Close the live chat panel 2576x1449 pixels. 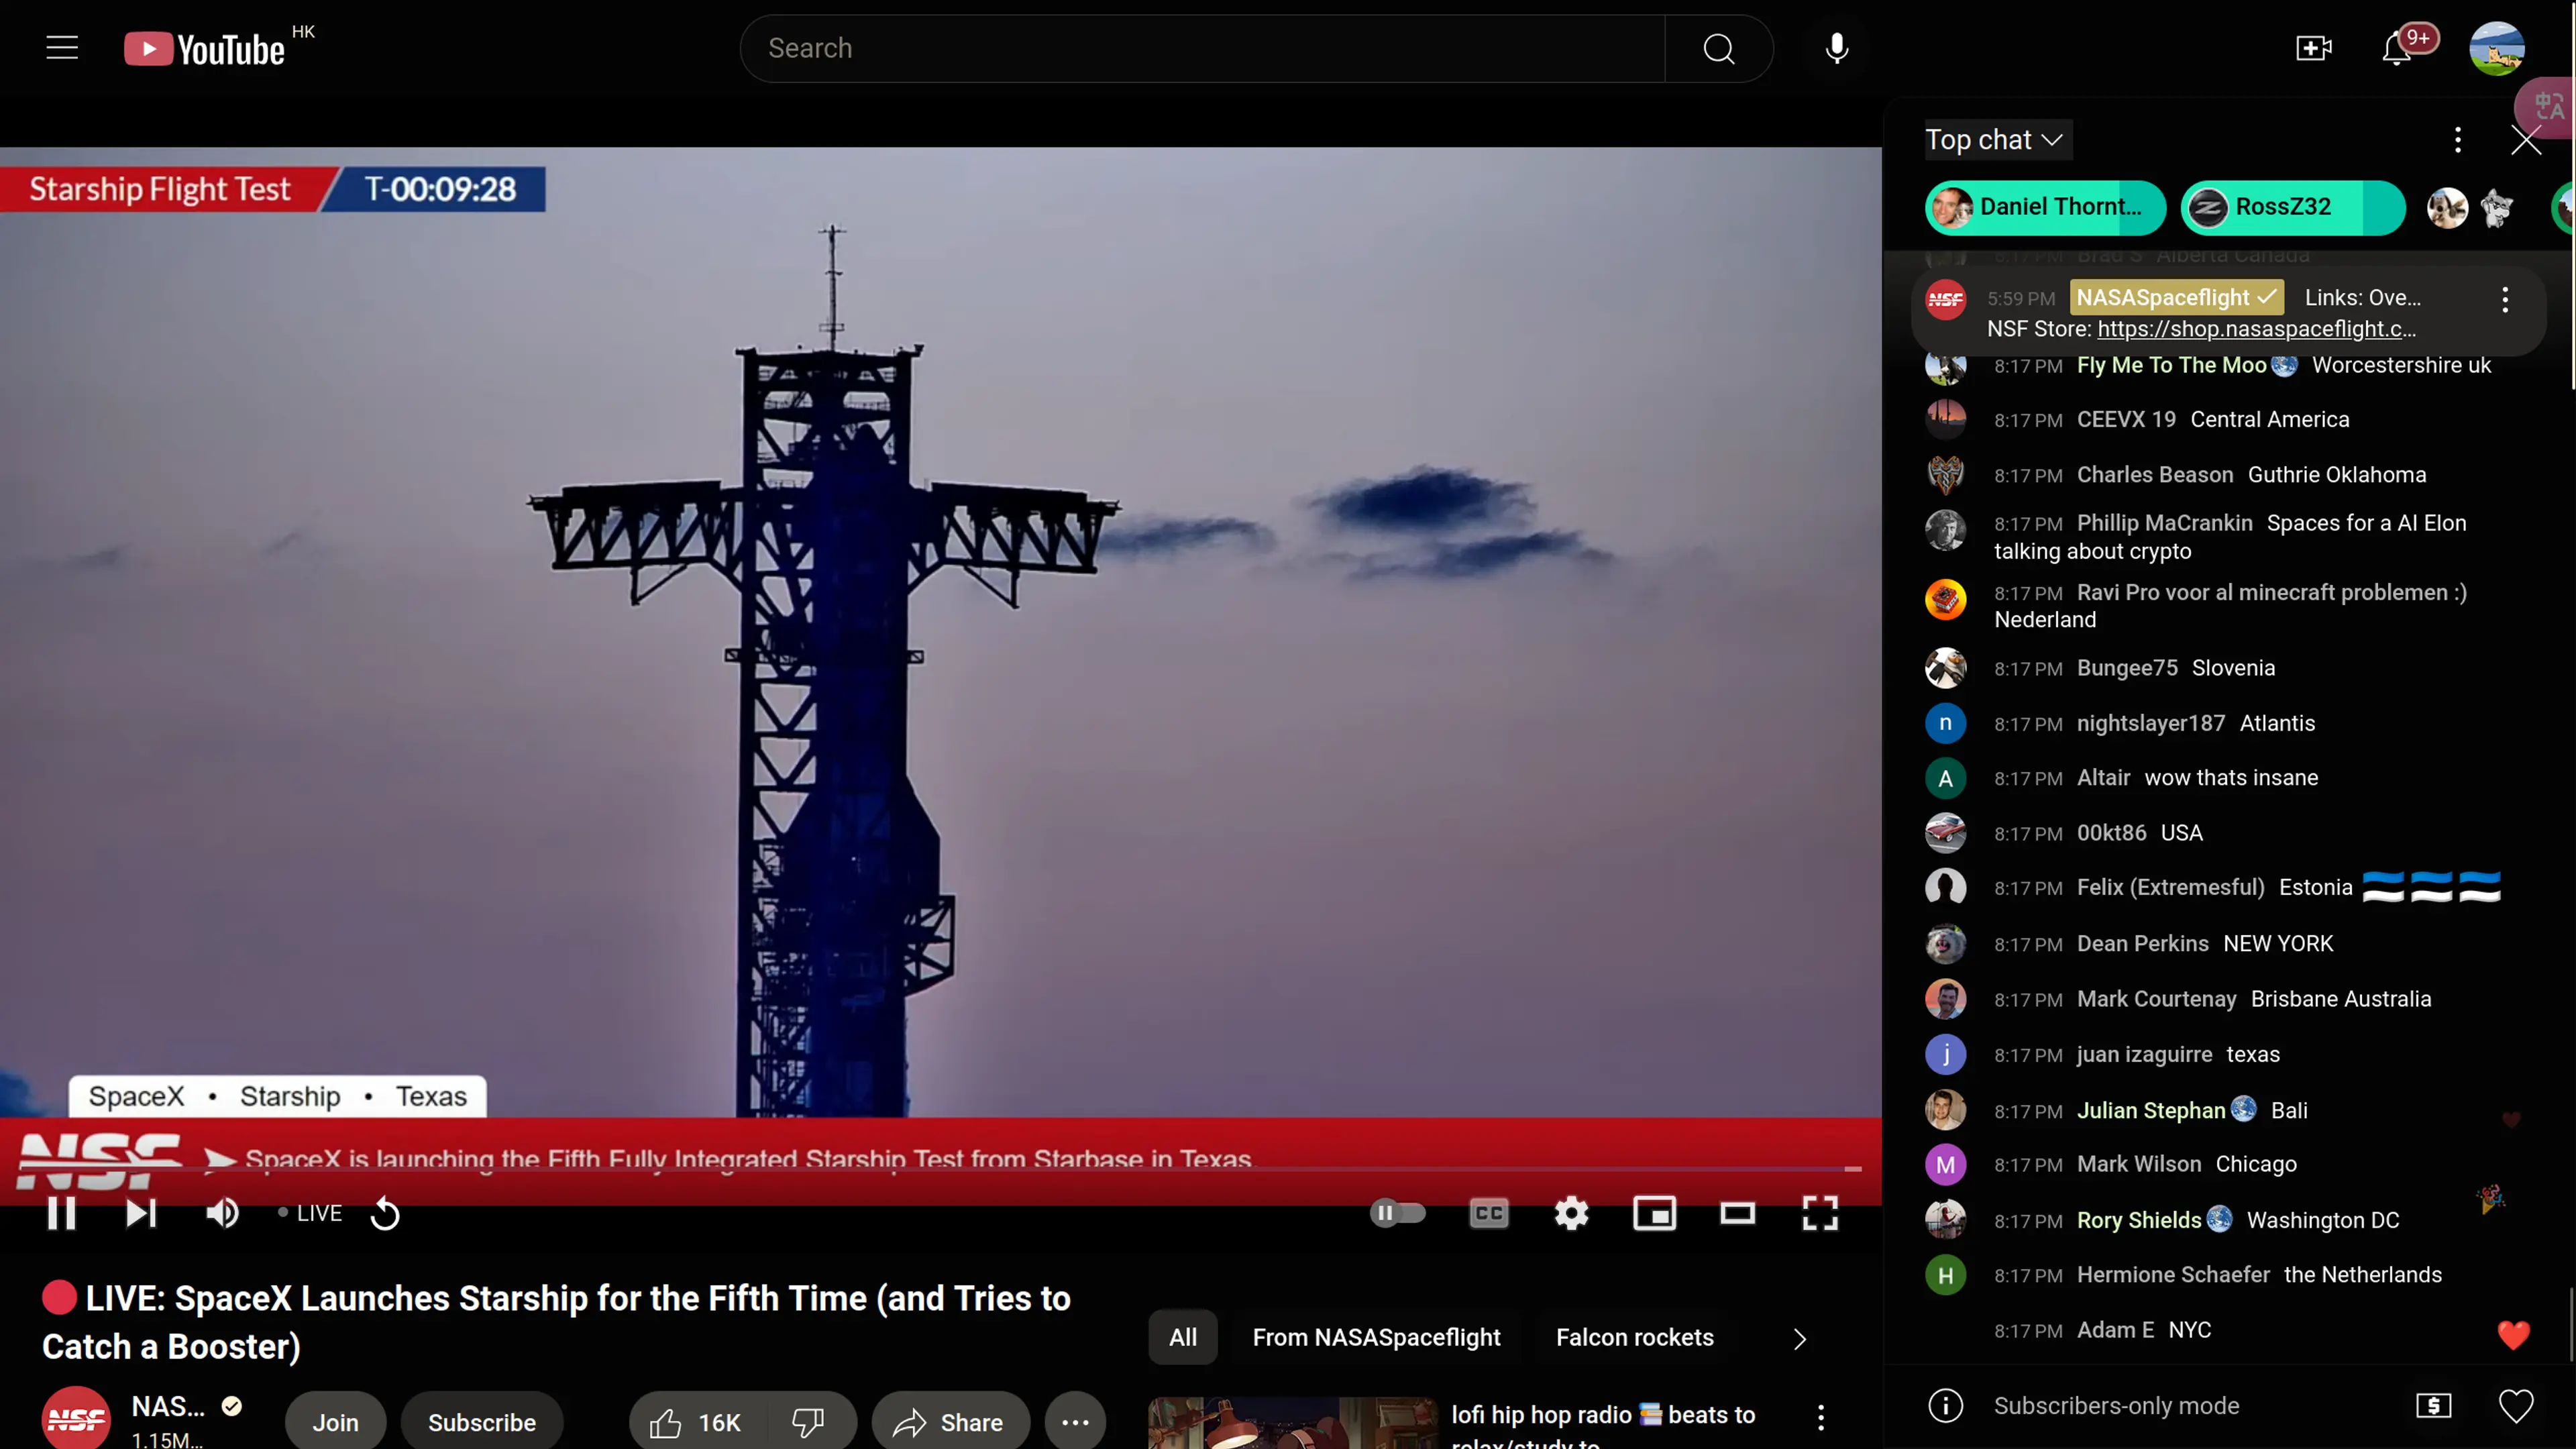(x=2526, y=140)
